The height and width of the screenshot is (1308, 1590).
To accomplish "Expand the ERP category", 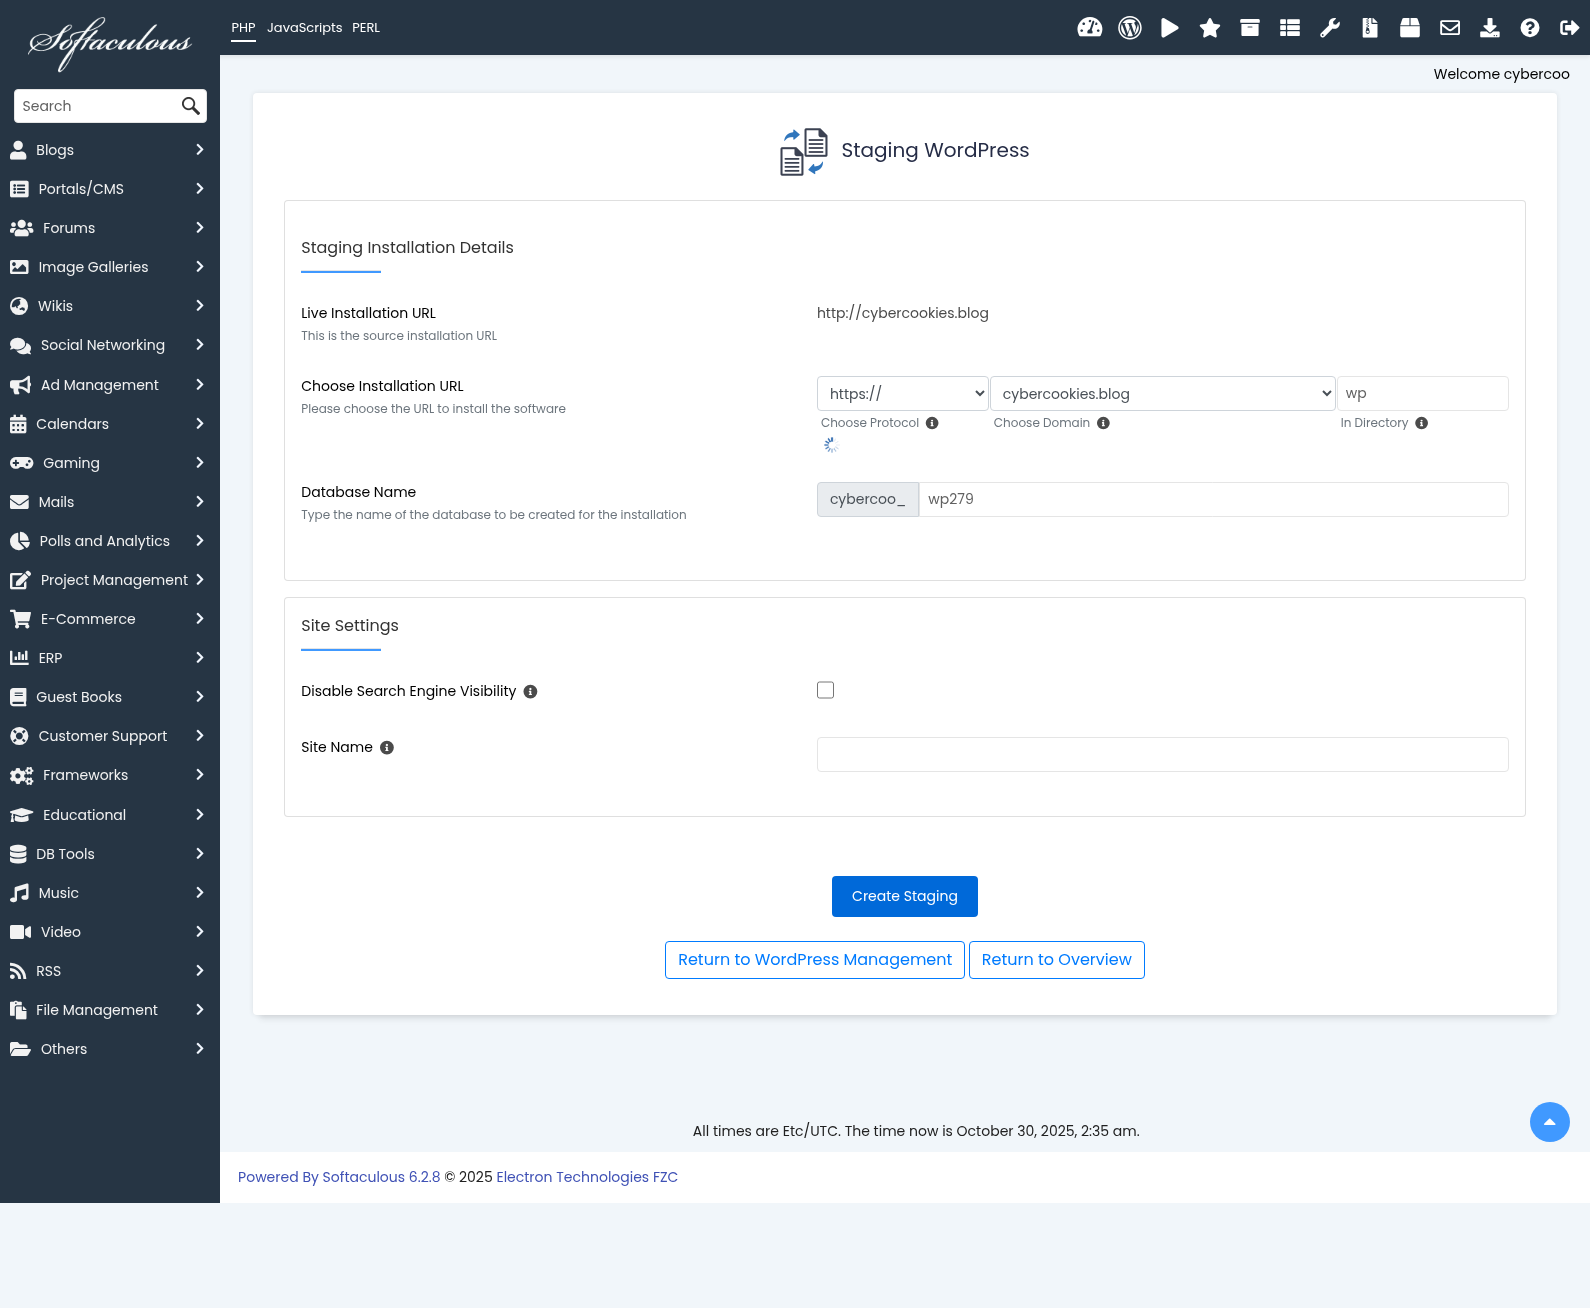I will 110,658.
